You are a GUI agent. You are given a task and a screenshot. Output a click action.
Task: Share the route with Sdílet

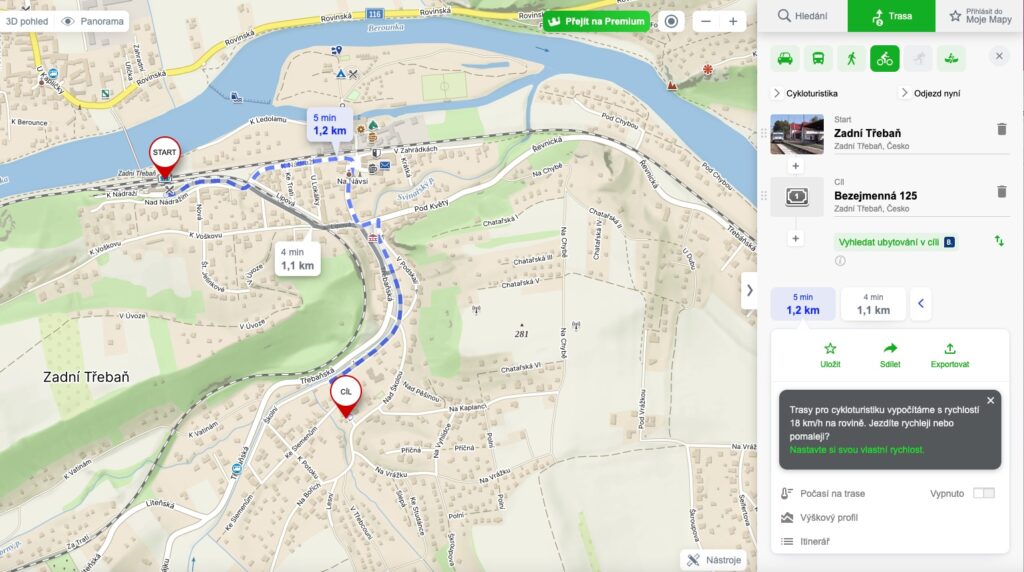point(889,355)
